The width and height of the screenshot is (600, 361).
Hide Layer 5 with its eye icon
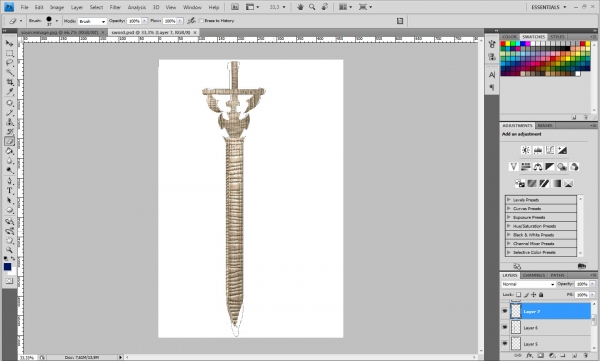coord(505,344)
